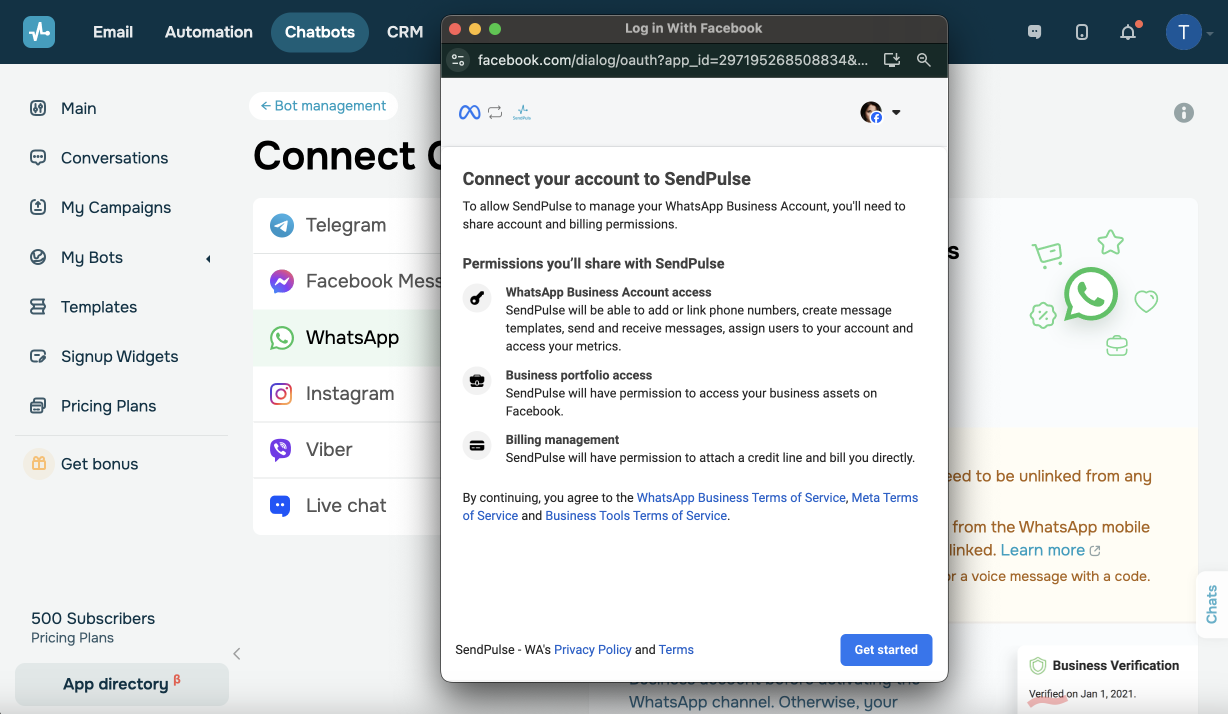Click the info icon on the page

(x=1184, y=113)
